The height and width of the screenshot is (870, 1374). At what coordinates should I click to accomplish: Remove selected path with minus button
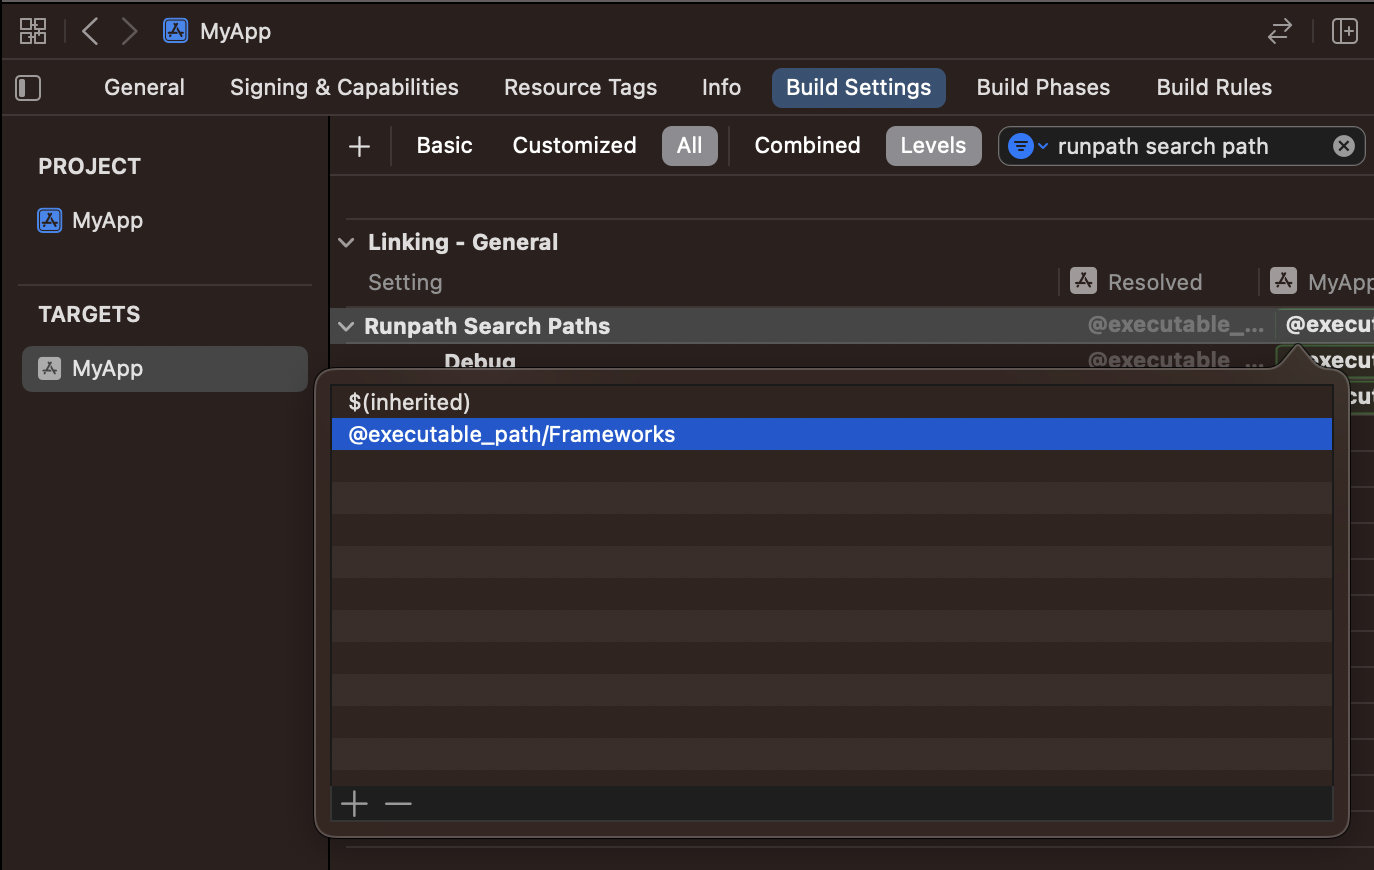398,804
